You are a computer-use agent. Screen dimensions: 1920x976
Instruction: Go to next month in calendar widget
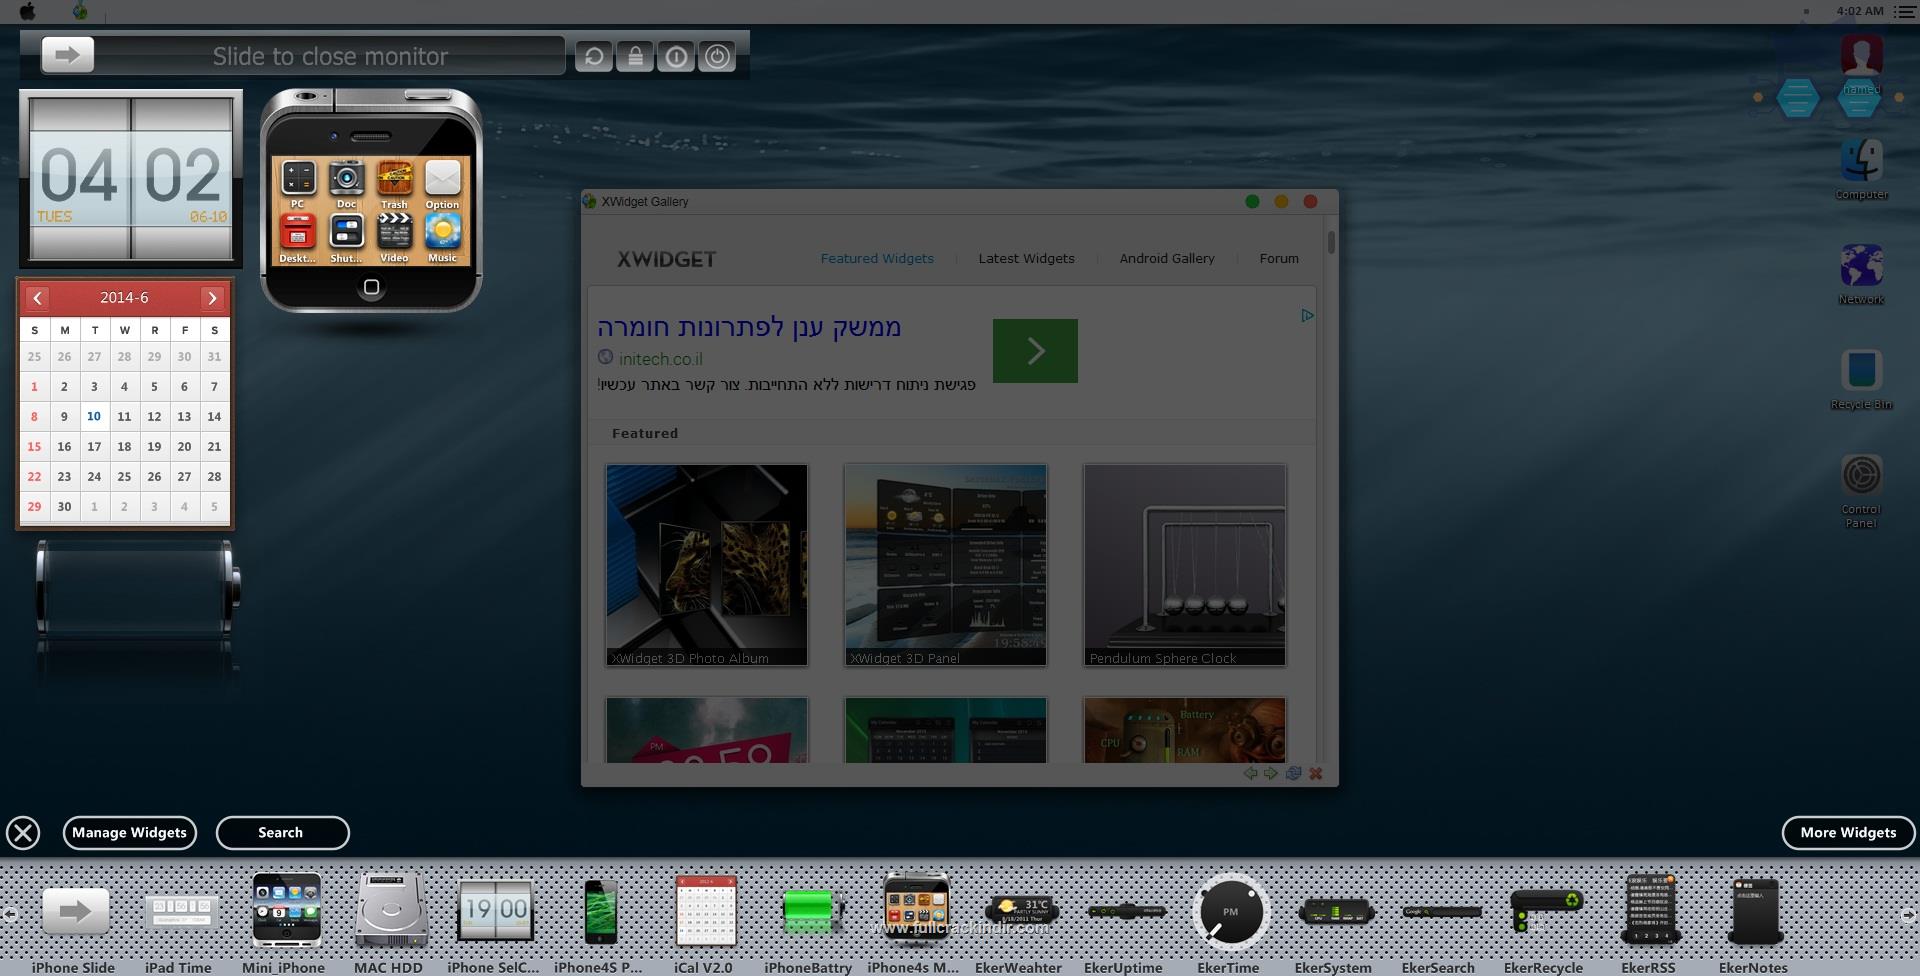tap(212, 298)
